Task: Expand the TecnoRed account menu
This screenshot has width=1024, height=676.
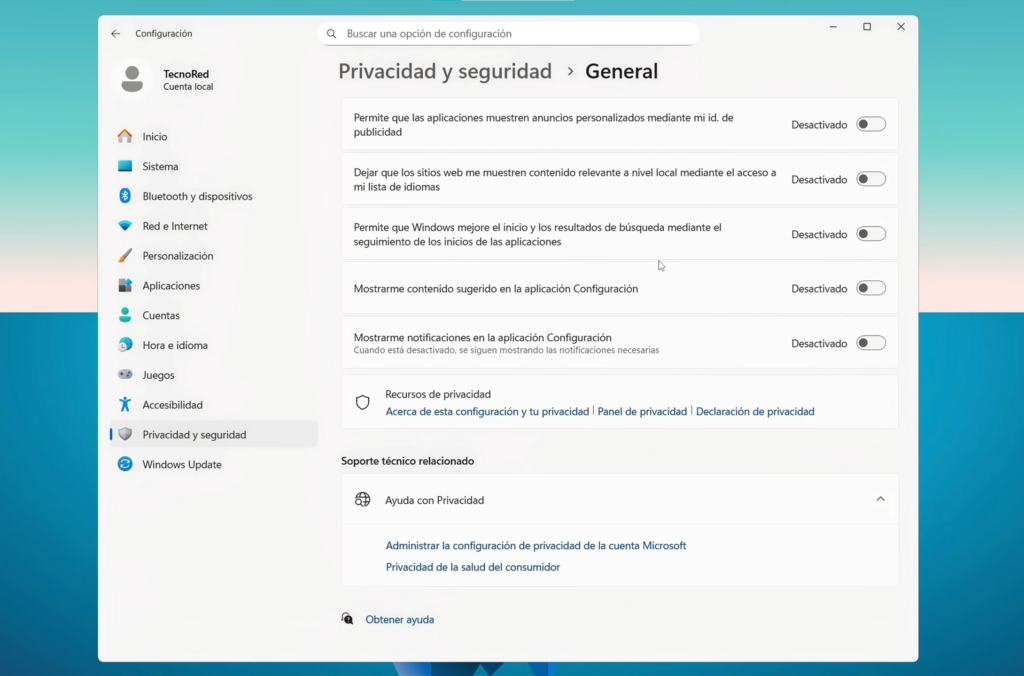Action: tap(185, 80)
